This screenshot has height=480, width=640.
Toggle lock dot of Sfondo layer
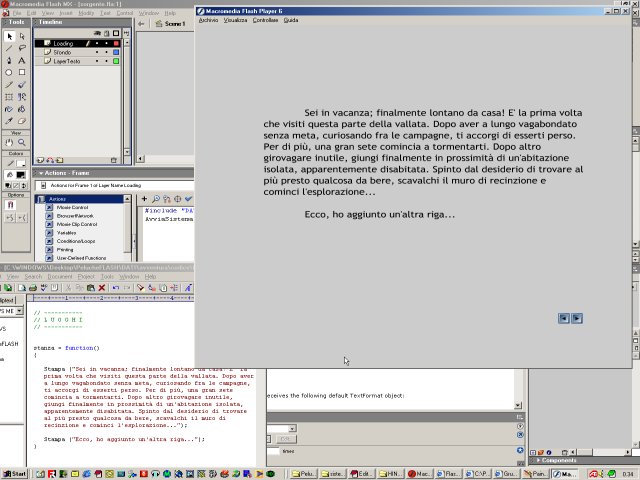pyautogui.click(x=107, y=52)
